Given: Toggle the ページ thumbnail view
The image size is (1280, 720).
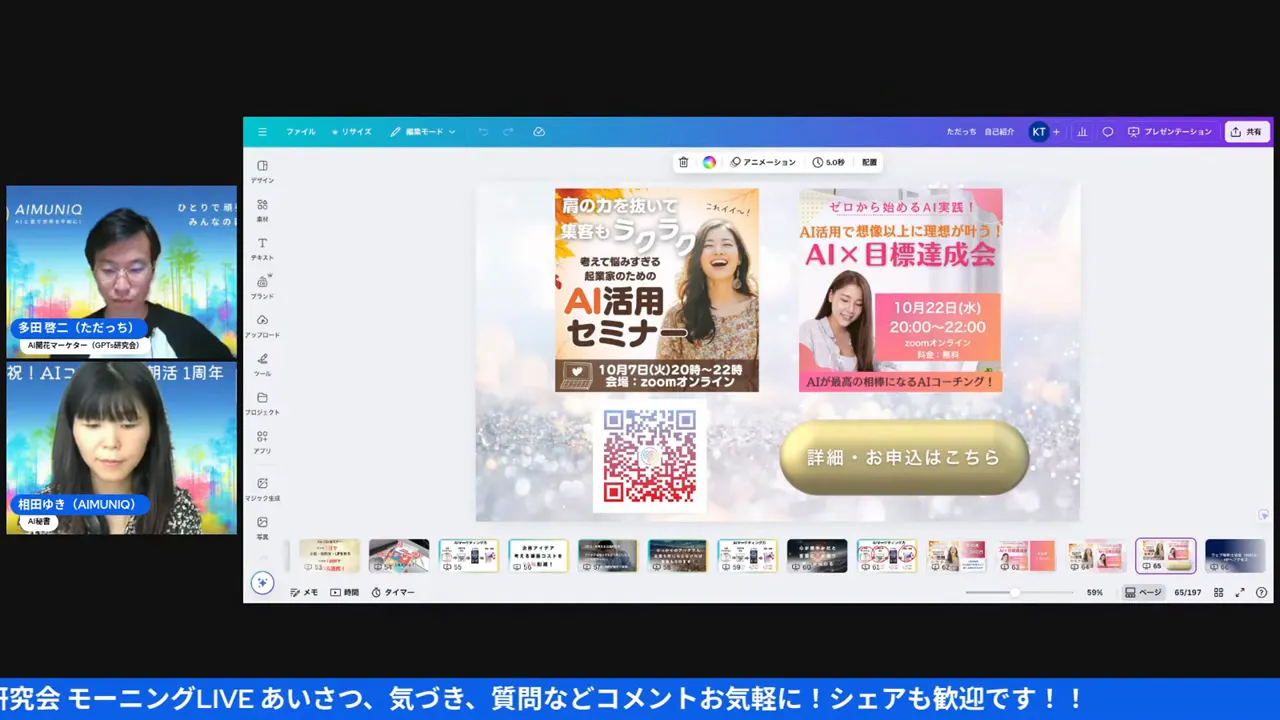Looking at the screenshot, I should coord(1144,593).
